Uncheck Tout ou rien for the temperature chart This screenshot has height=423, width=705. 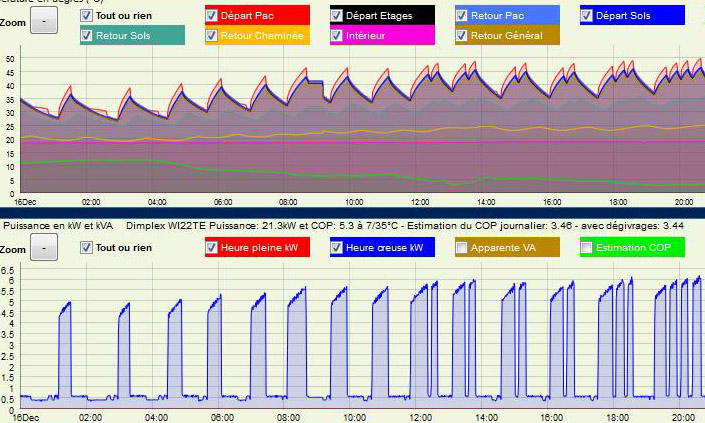click(86, 16)
